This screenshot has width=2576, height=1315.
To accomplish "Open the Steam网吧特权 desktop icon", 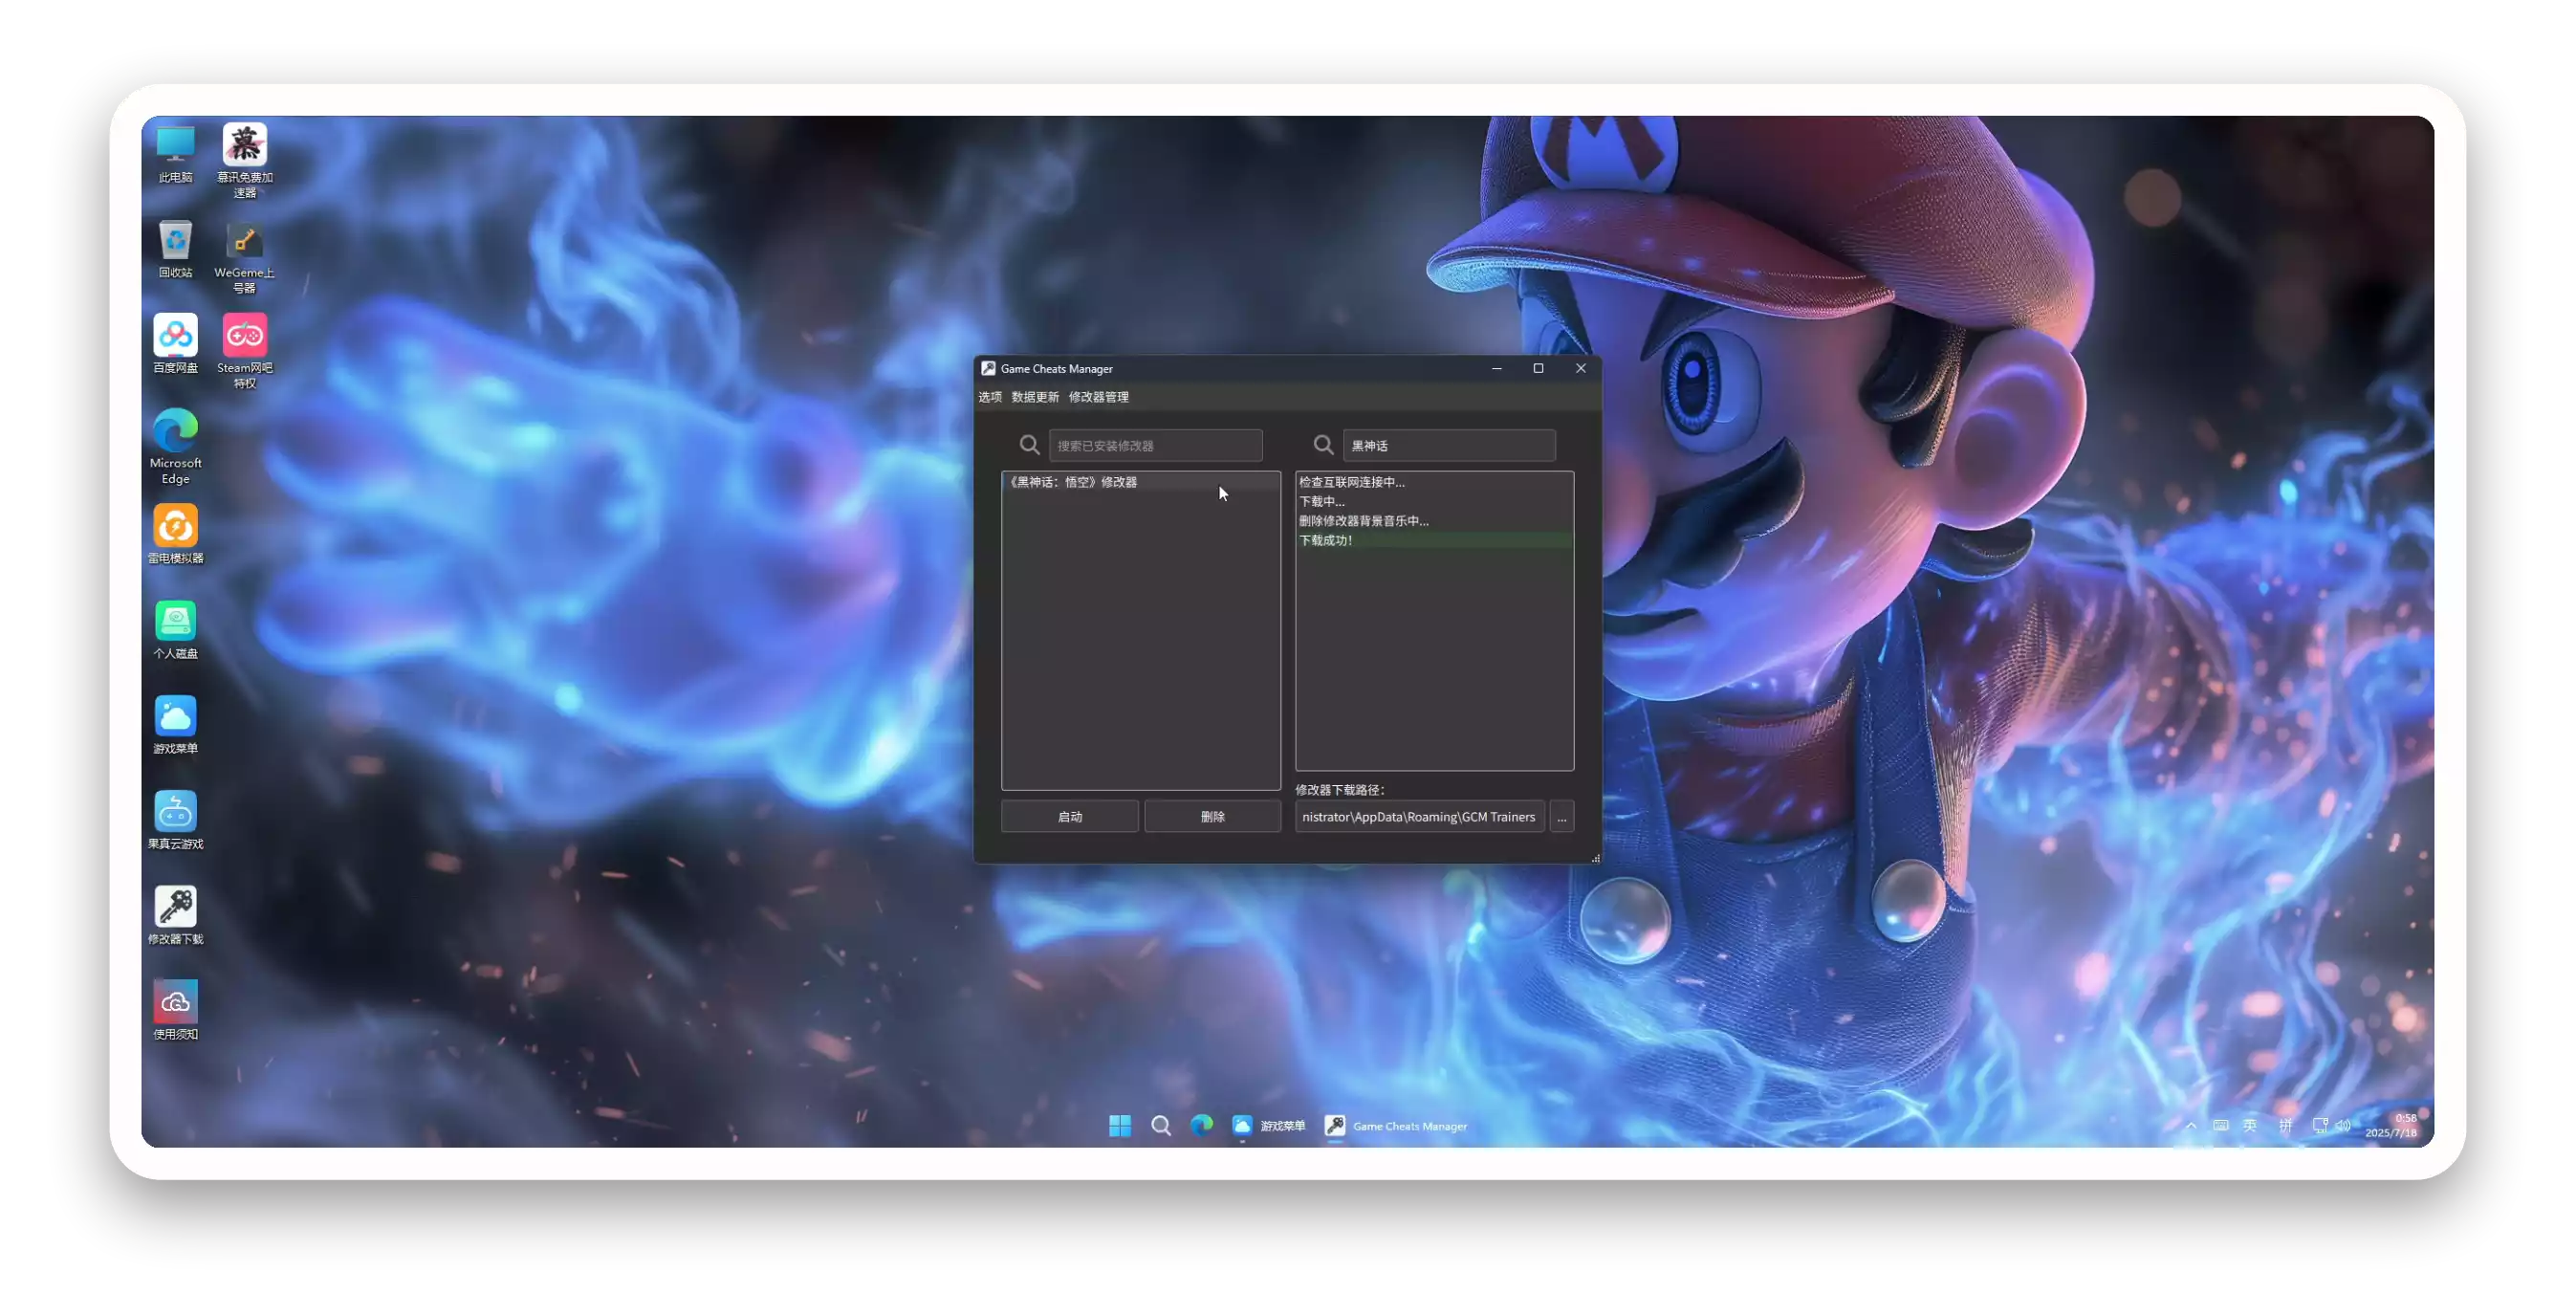I will click(x=245, y=350).
